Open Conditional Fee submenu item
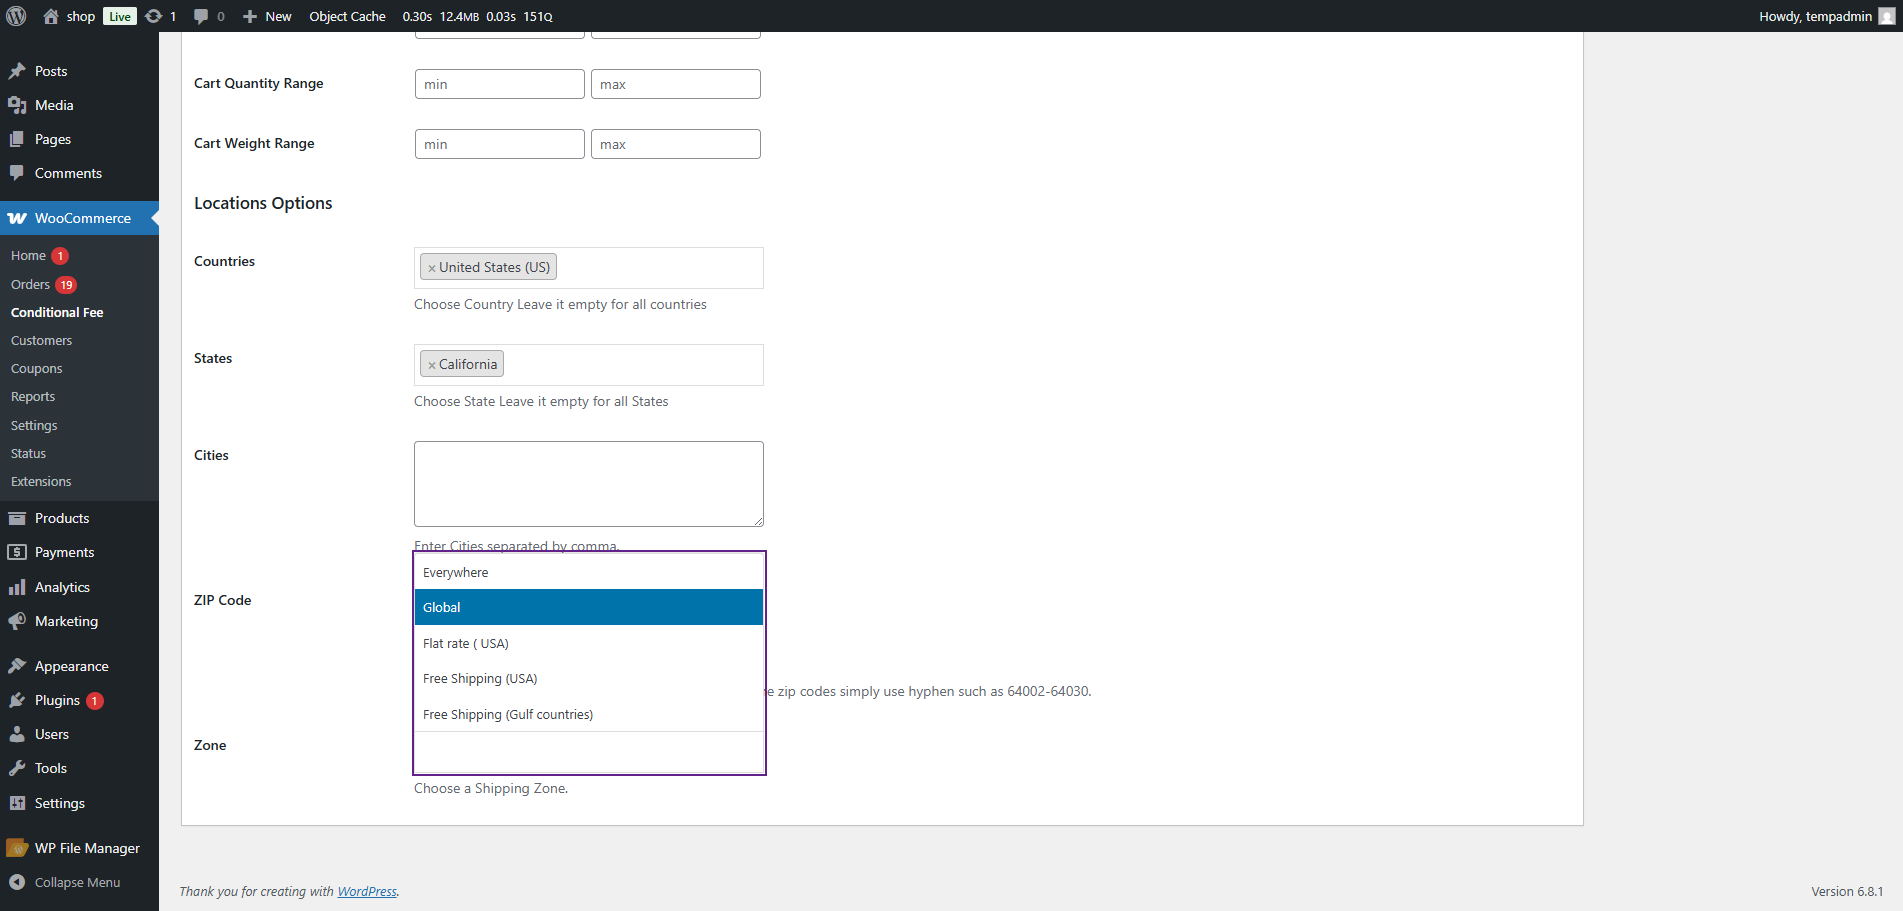This screenshot has width=1903, height=911. [x=57, y=312]
